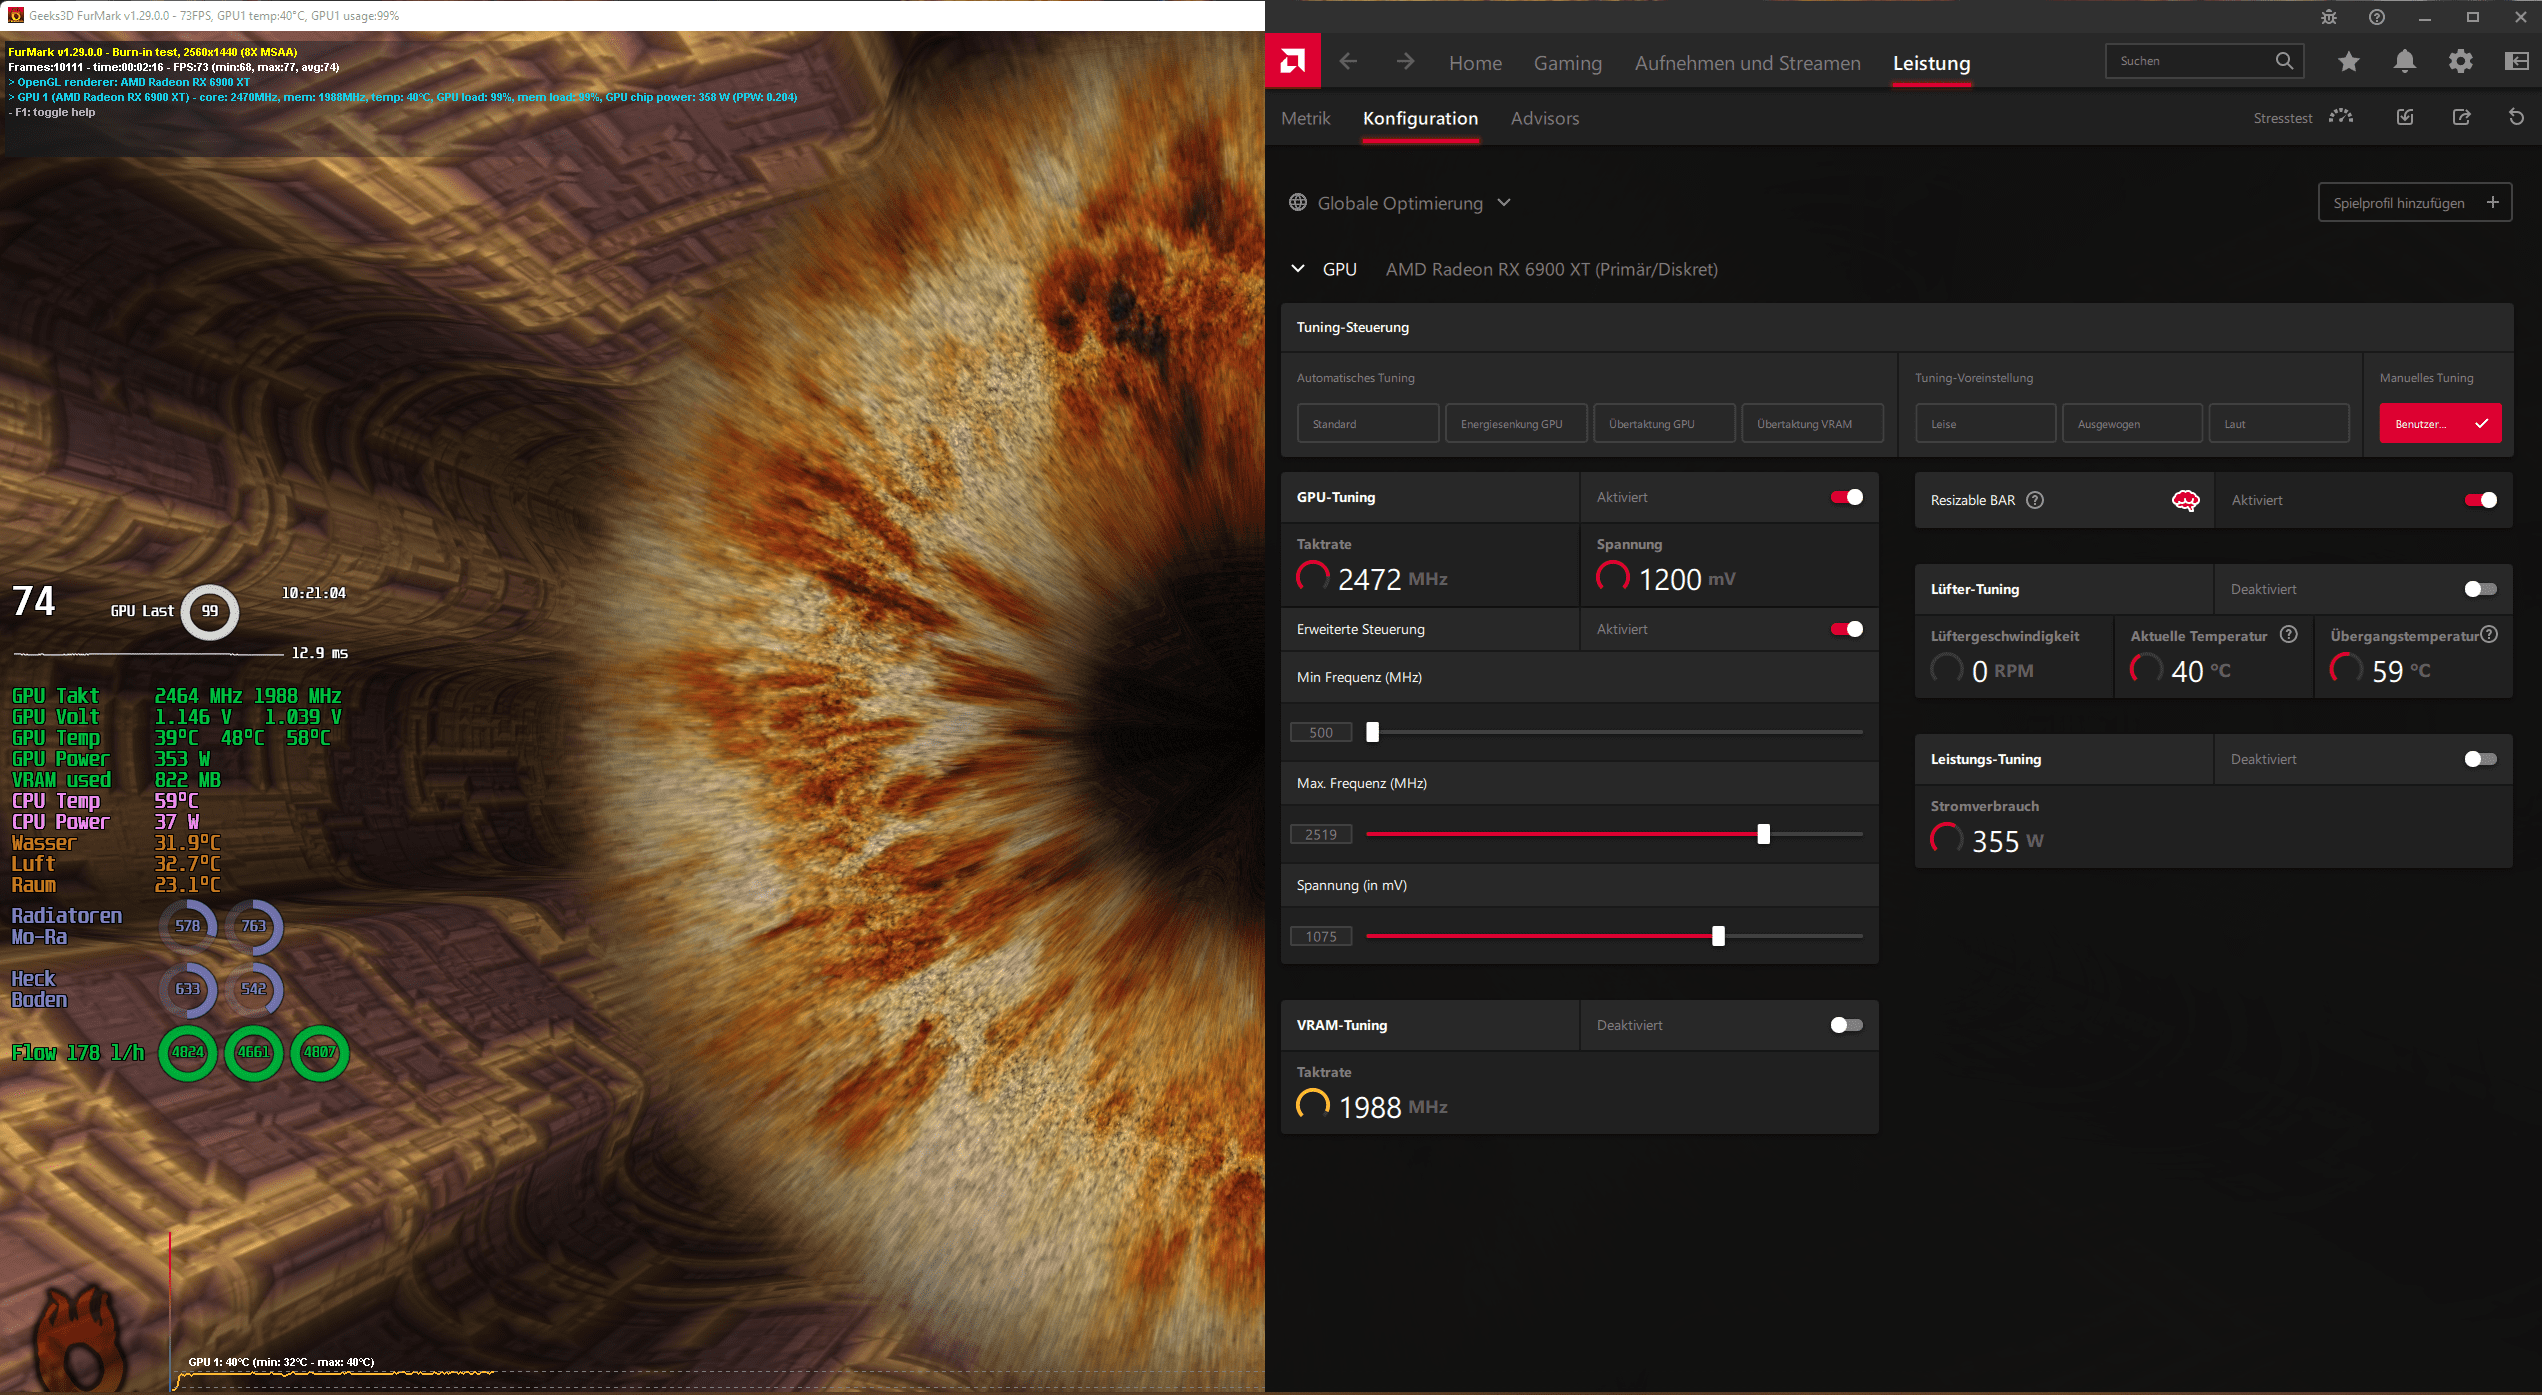Select Ausgewogen tuning preset

pyautogui.click(x=2132, y=424)
